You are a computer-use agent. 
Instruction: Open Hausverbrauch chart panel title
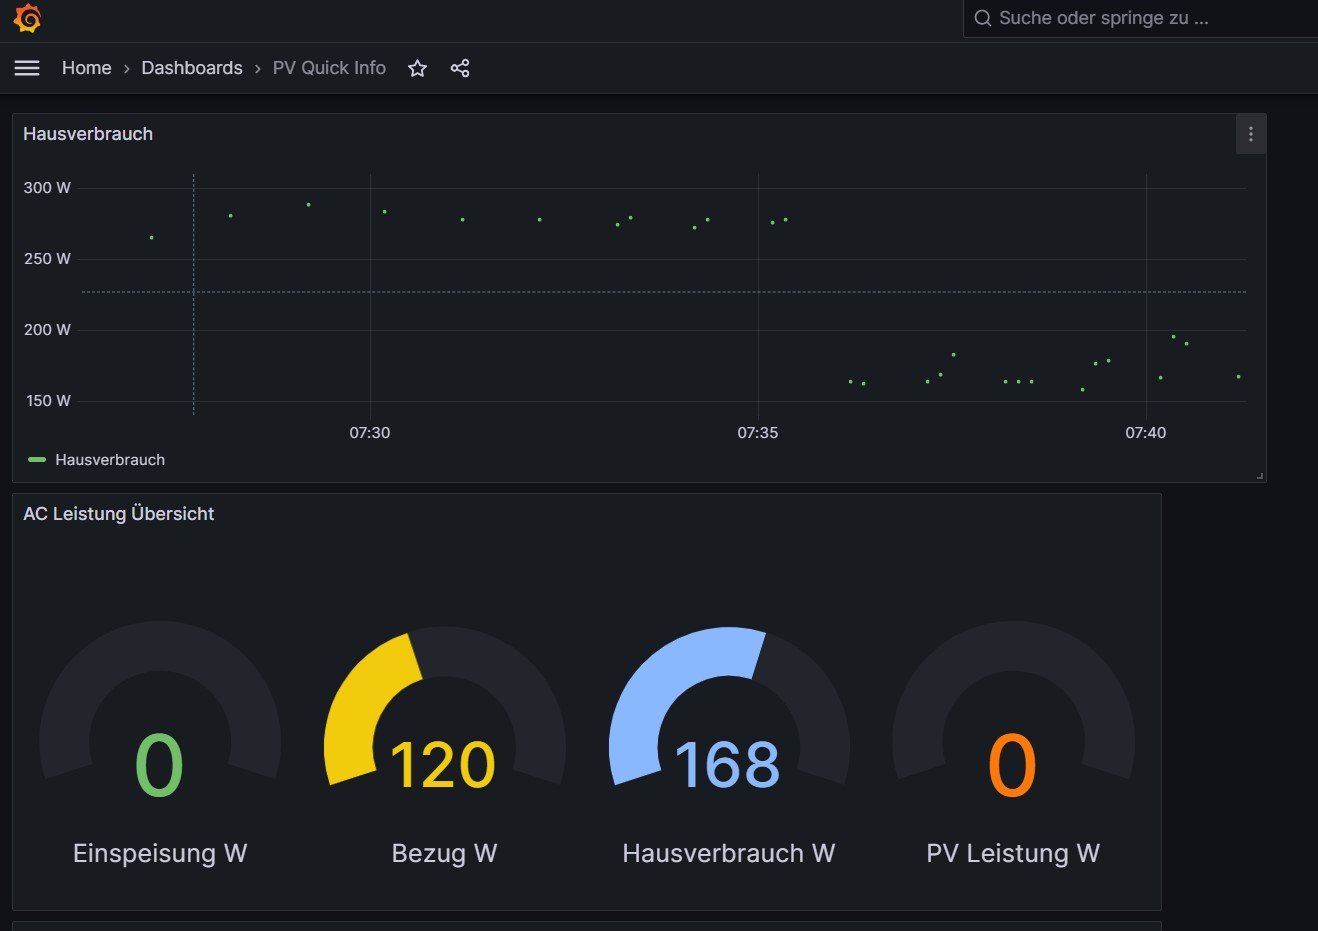point(88,134)
